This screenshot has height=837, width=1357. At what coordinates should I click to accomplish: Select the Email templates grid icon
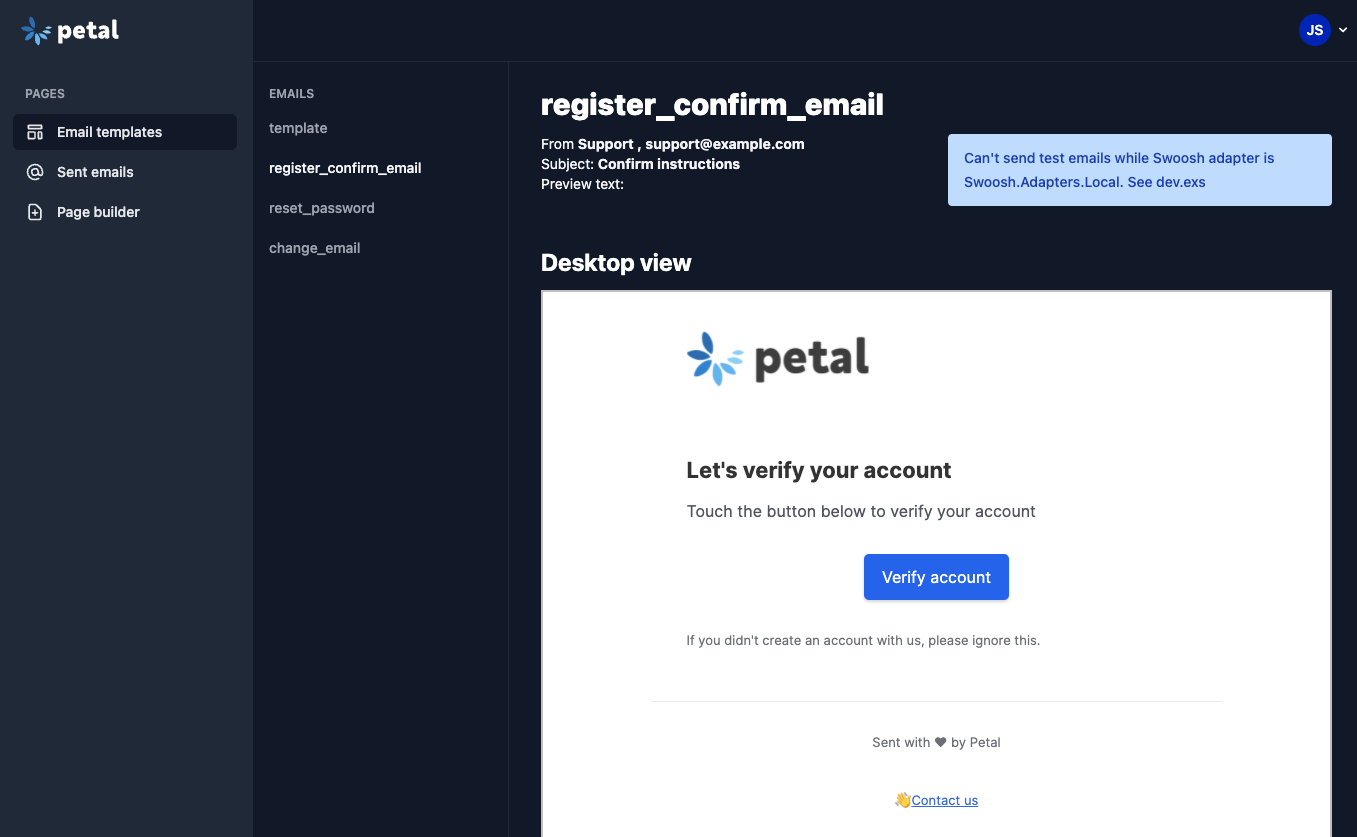(35, 131)
